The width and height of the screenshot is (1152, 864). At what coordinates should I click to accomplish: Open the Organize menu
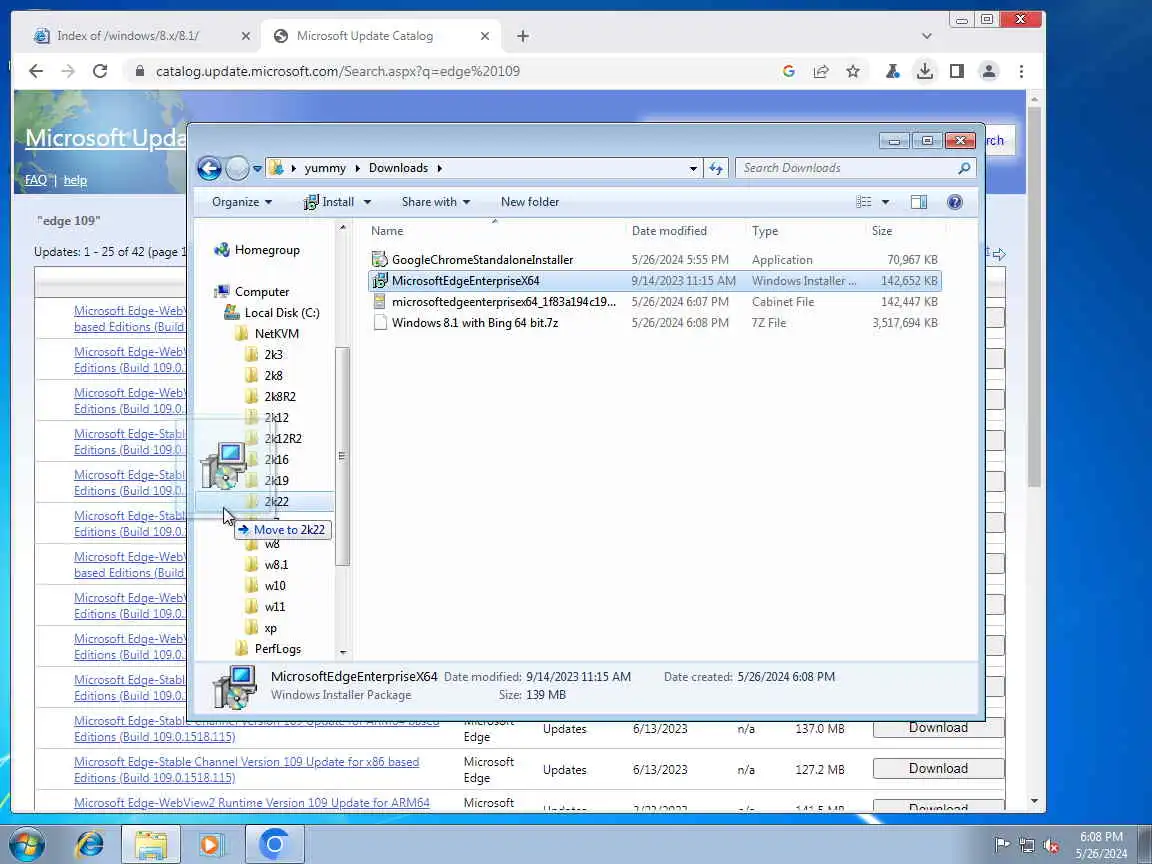tap(242, 202)
